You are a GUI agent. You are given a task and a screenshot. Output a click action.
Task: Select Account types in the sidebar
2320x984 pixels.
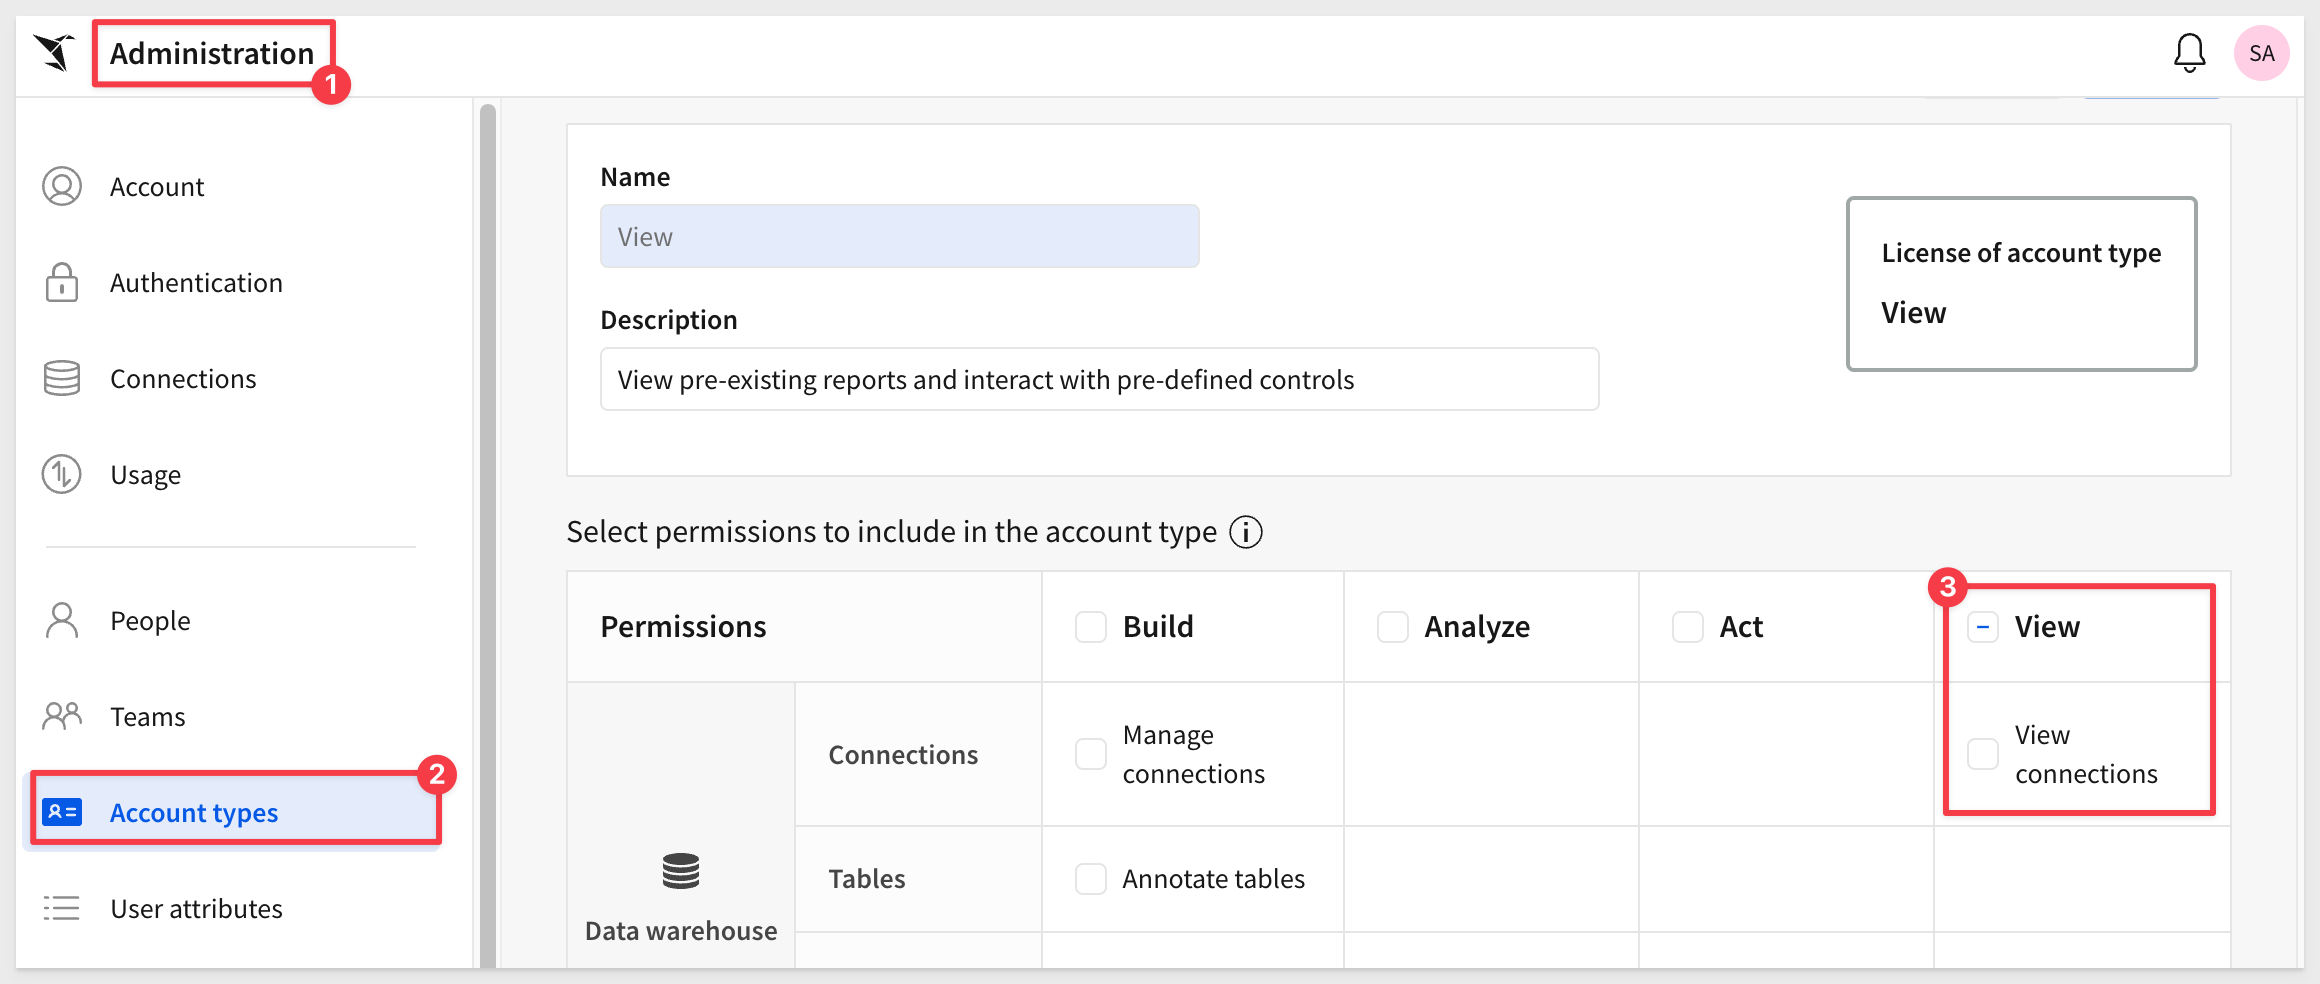pyautogui.click(x=194, y=813)
